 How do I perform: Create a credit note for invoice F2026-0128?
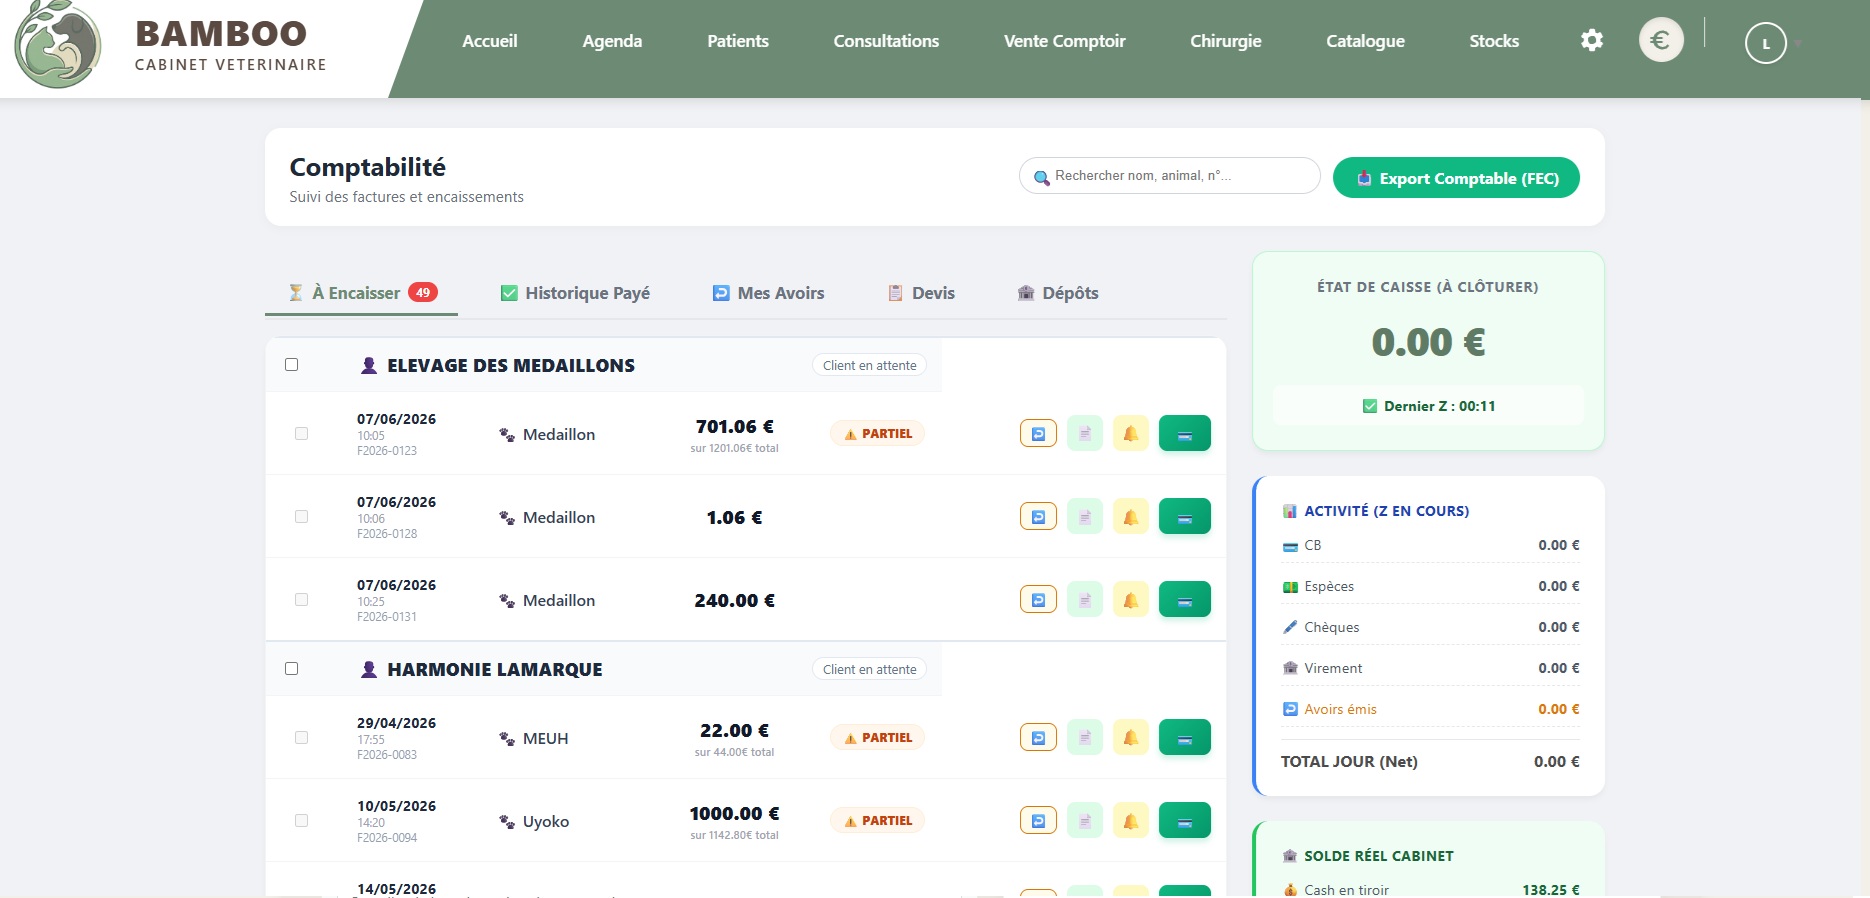tap(1038, 516)
